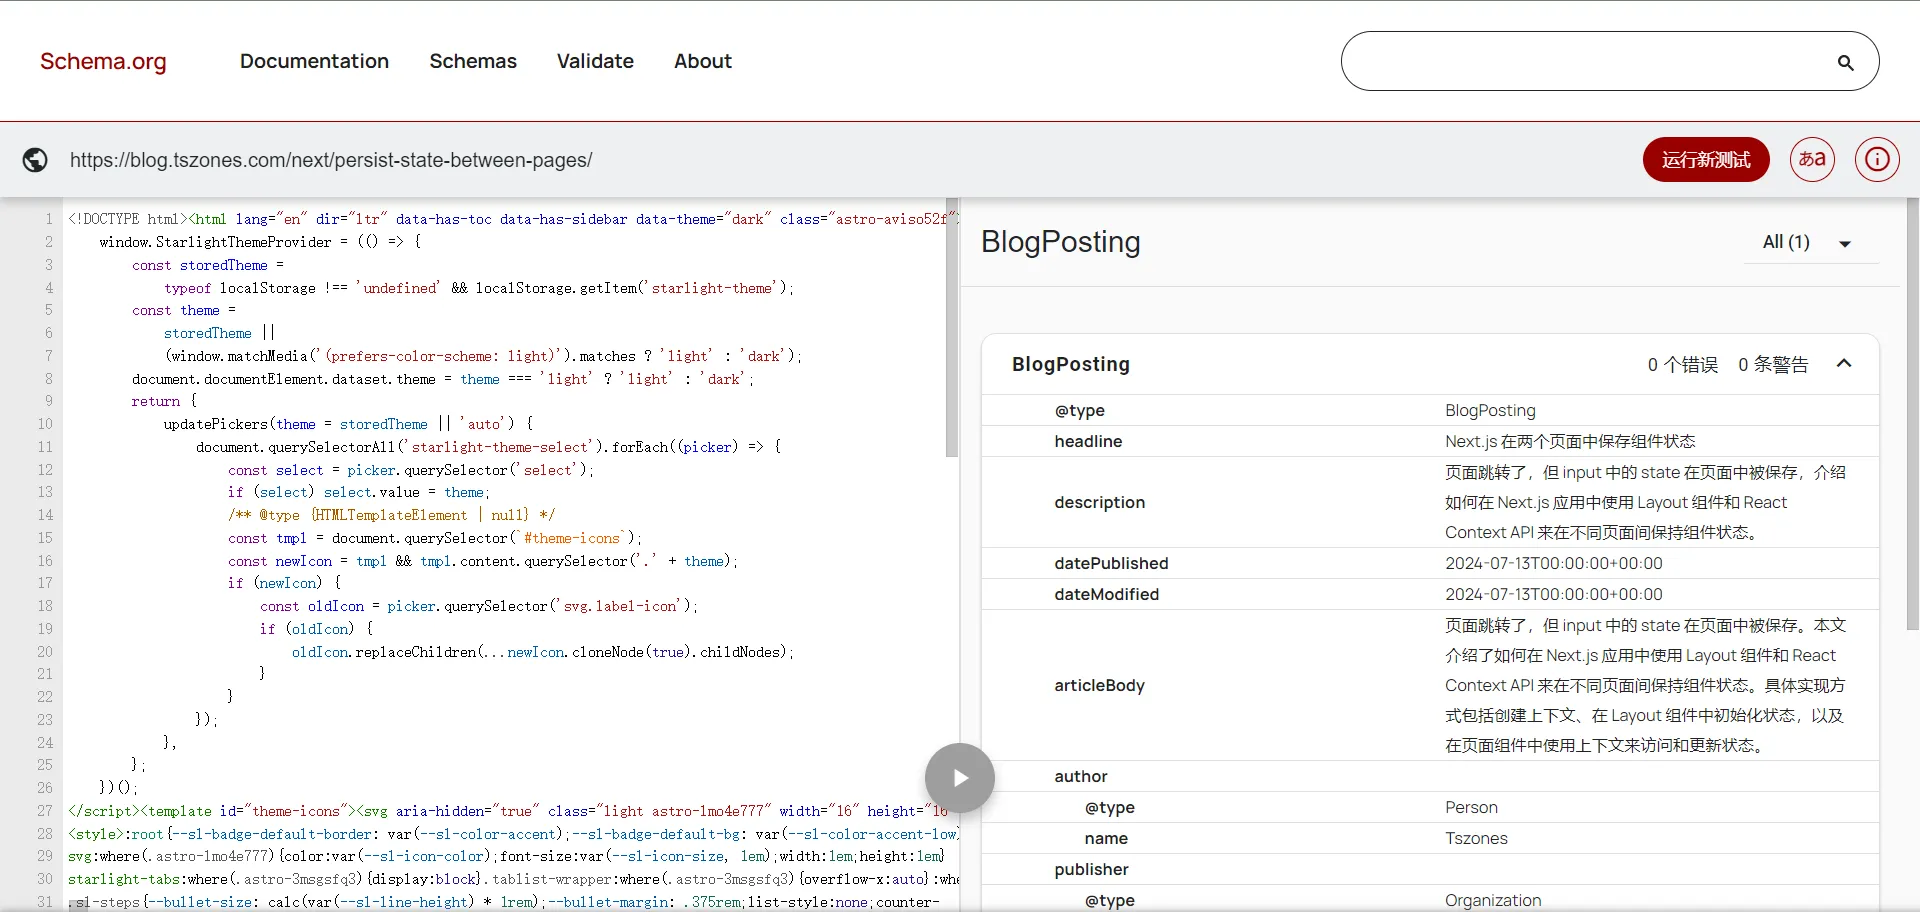Viewport: 1920px width, 912px height.
Task: Click code line number 27
Action: (x=44, y=811)
